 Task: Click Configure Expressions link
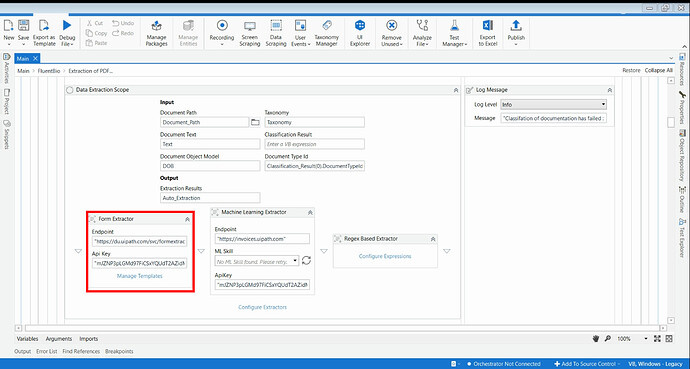[x=385, y=256]
